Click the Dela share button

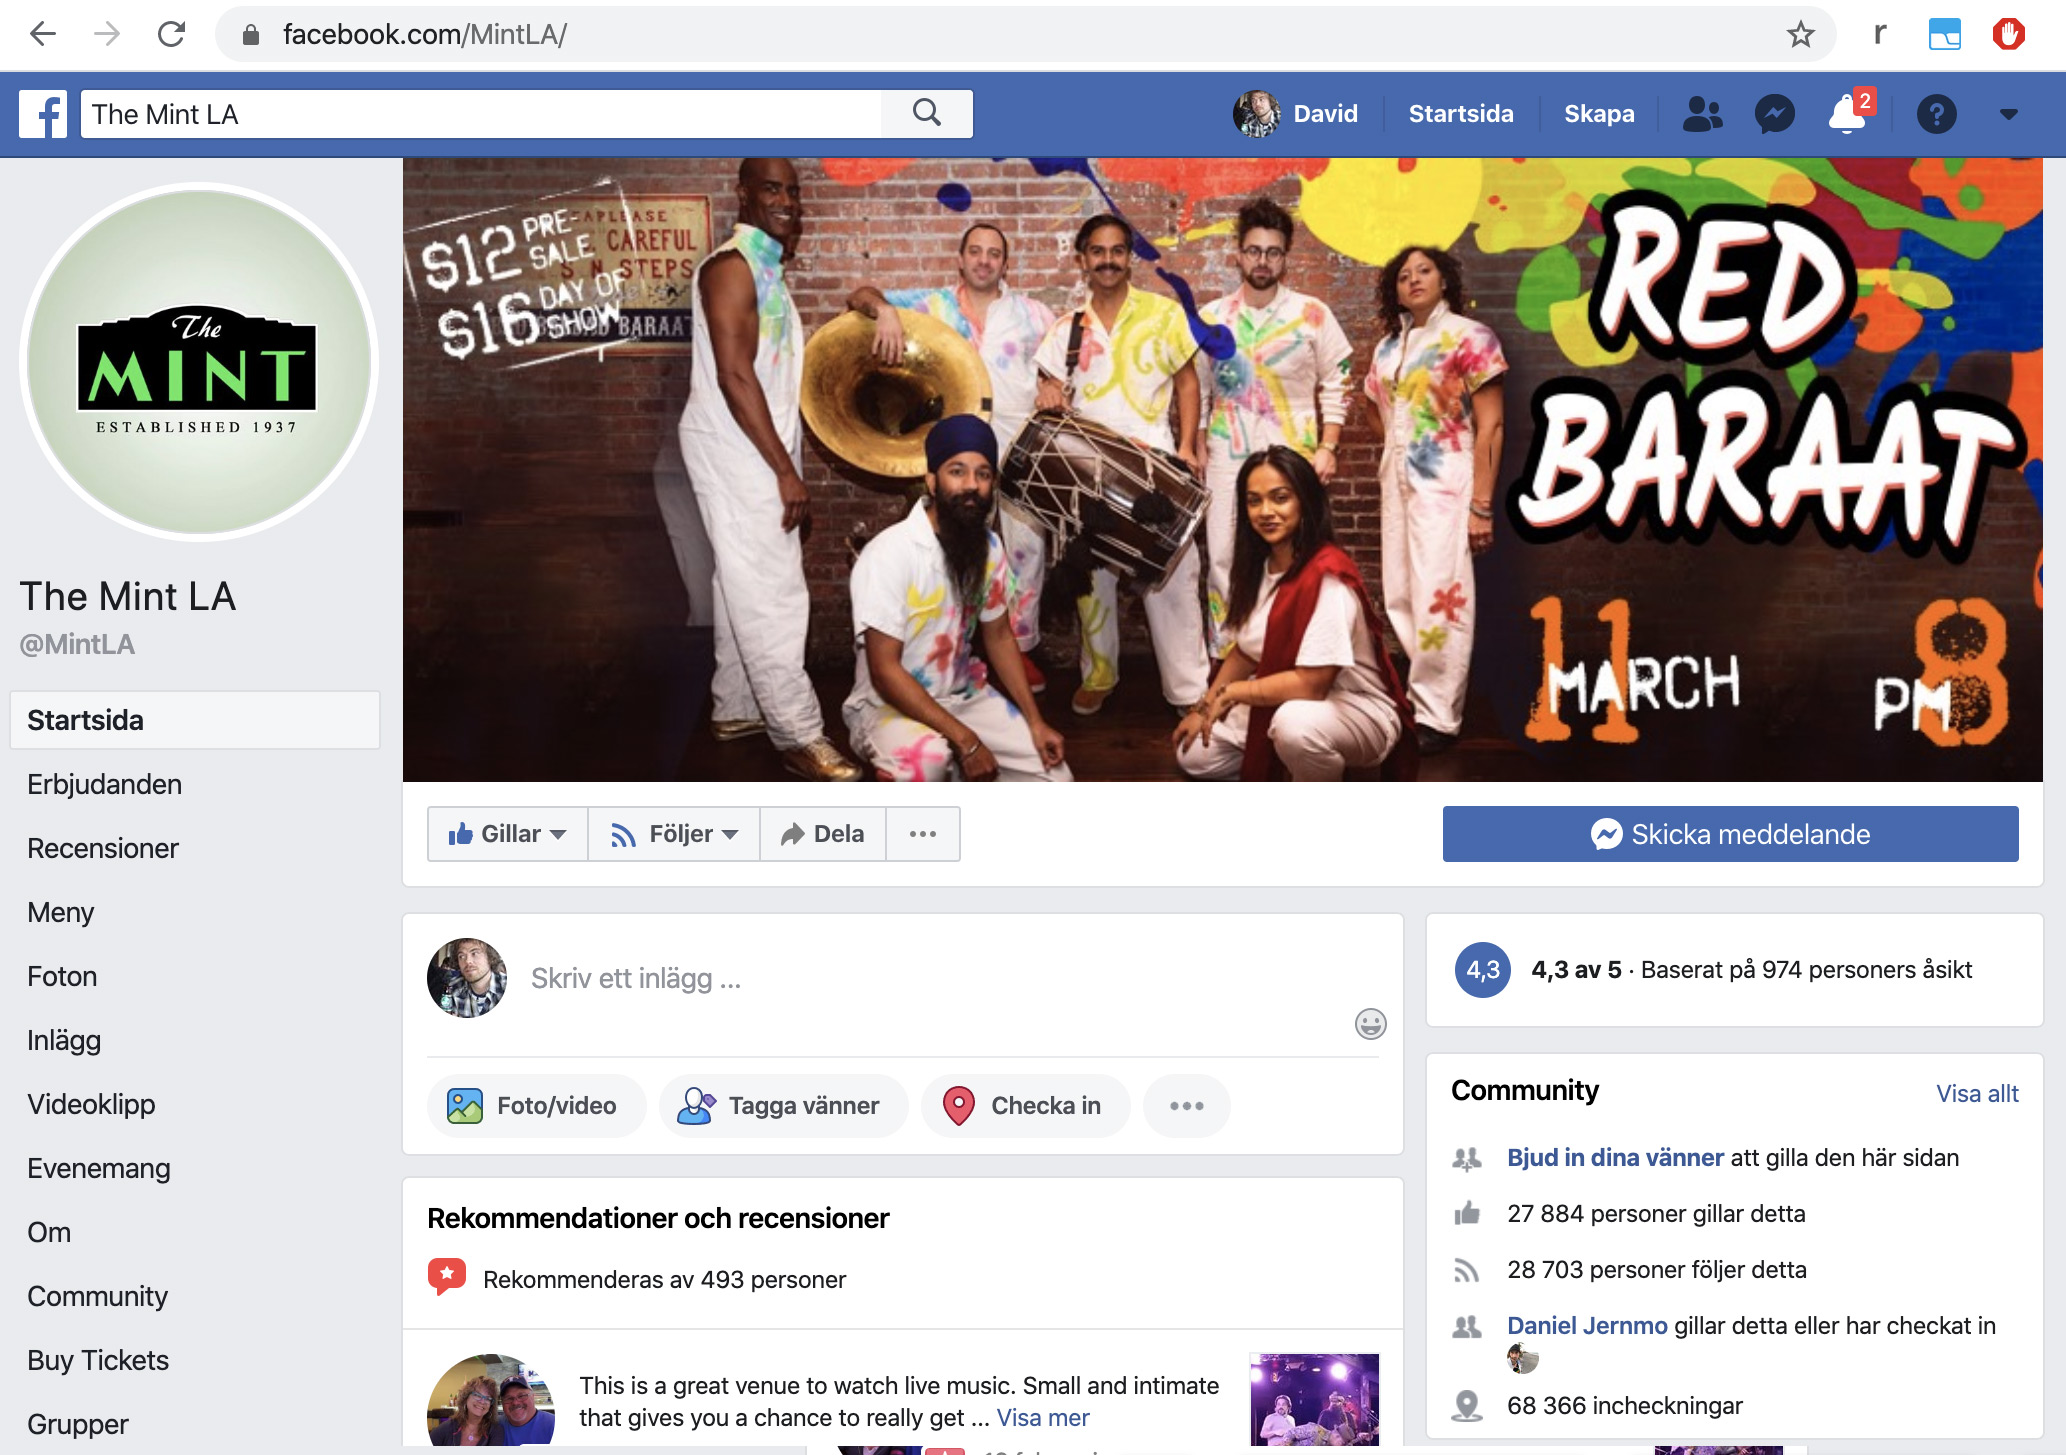823,834
